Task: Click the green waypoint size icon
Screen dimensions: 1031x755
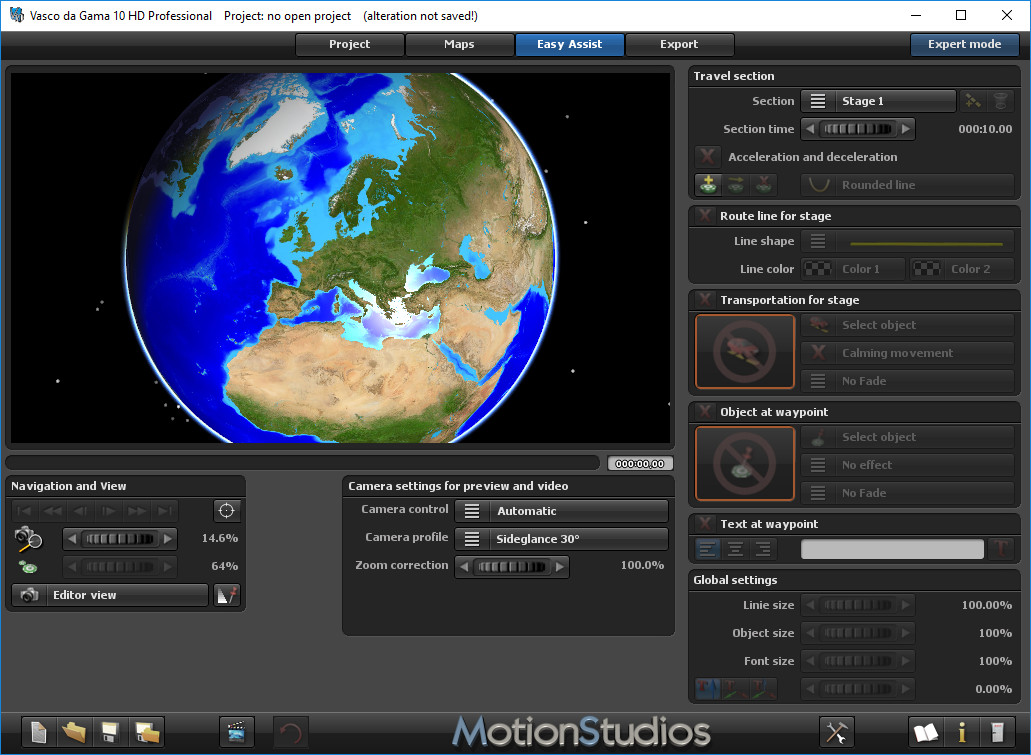Action: coord(28,566)
